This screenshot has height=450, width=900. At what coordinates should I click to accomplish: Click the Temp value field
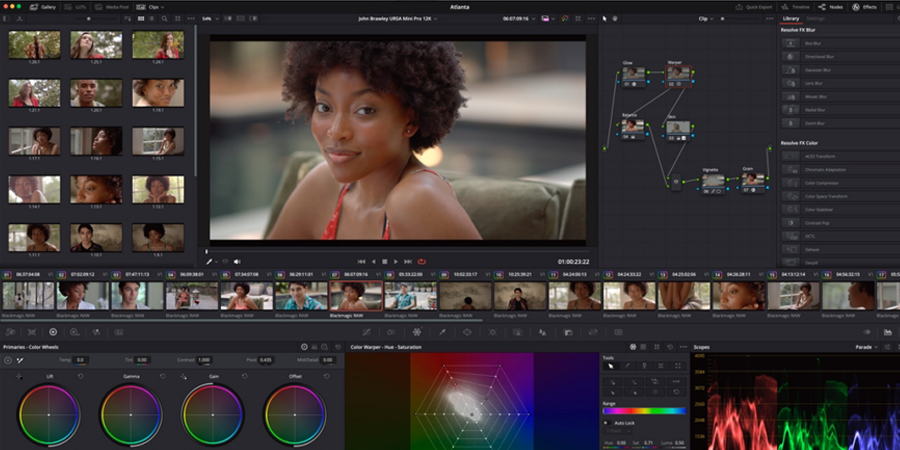coord(80,360)
